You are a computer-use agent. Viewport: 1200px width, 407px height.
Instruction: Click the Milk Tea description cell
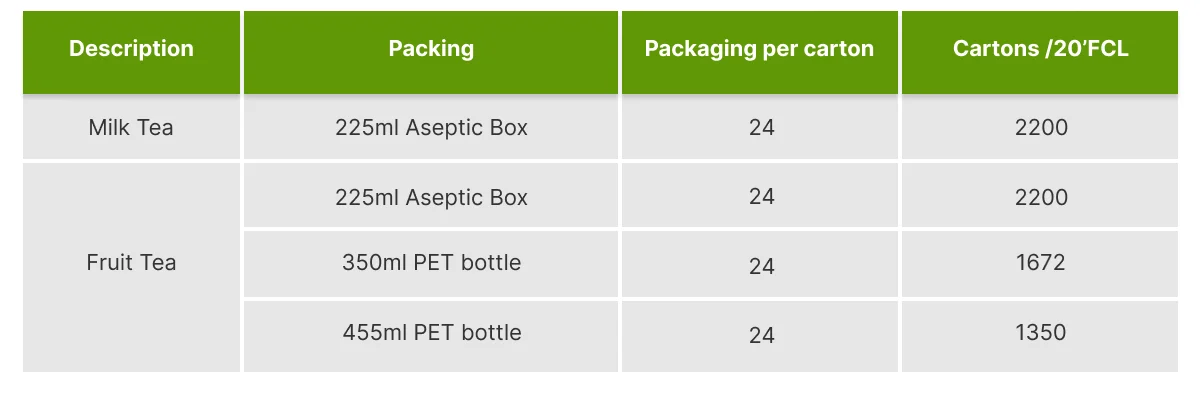(131, 128)
